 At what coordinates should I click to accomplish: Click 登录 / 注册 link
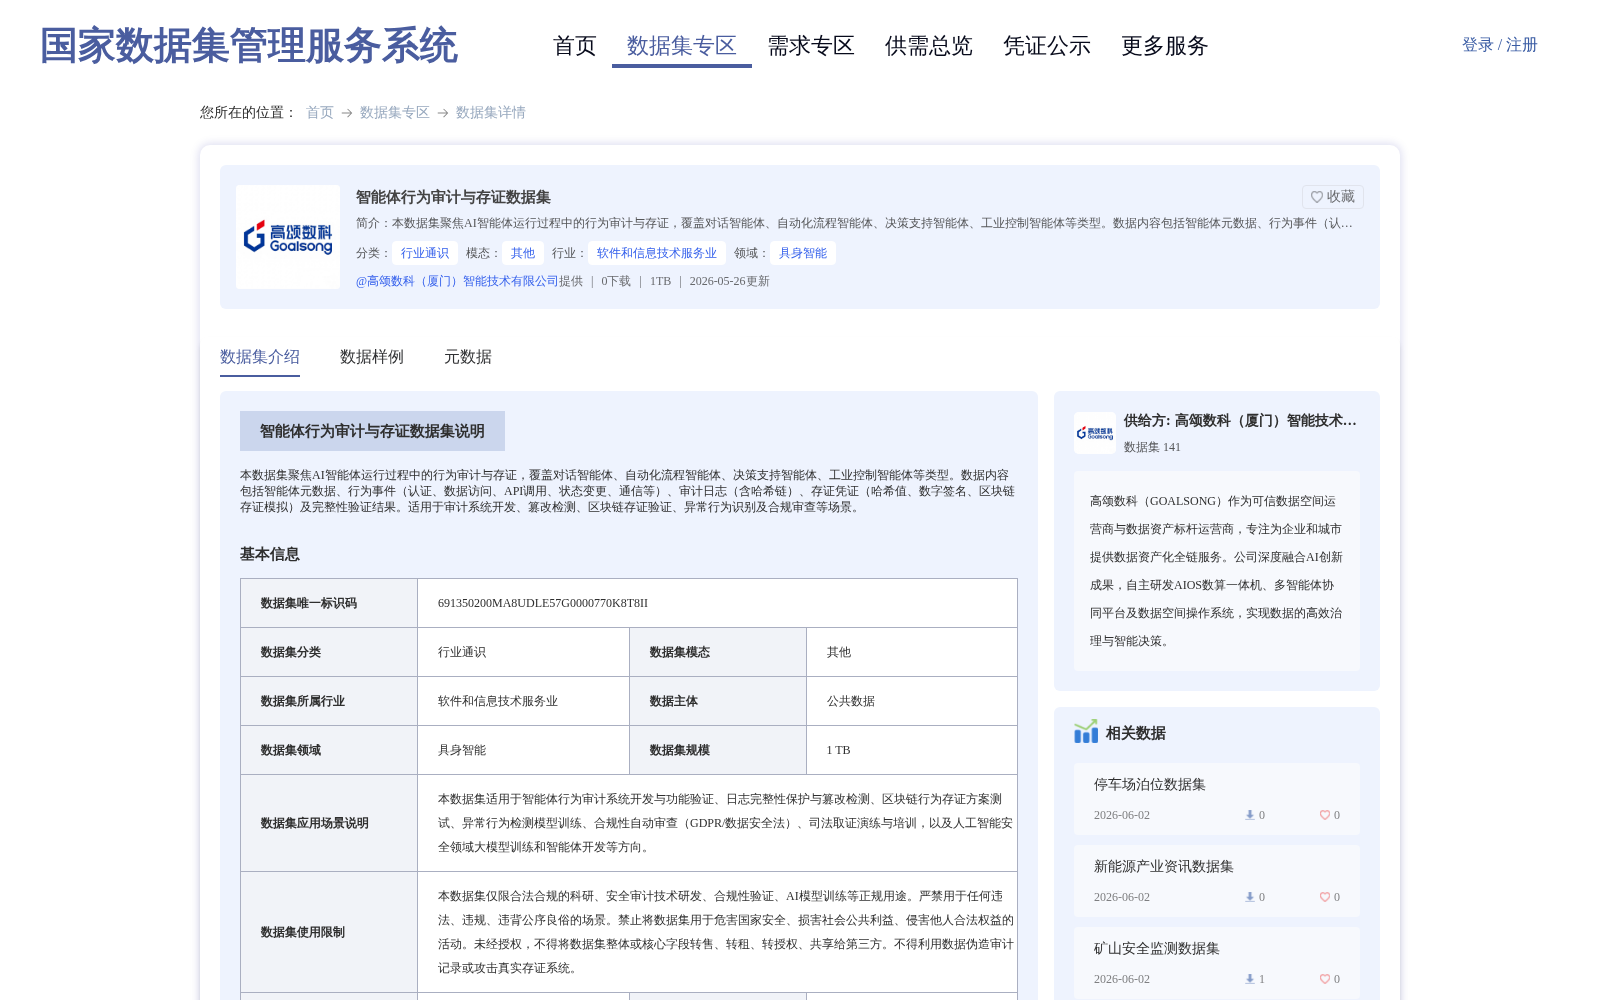coord(1500,45)
